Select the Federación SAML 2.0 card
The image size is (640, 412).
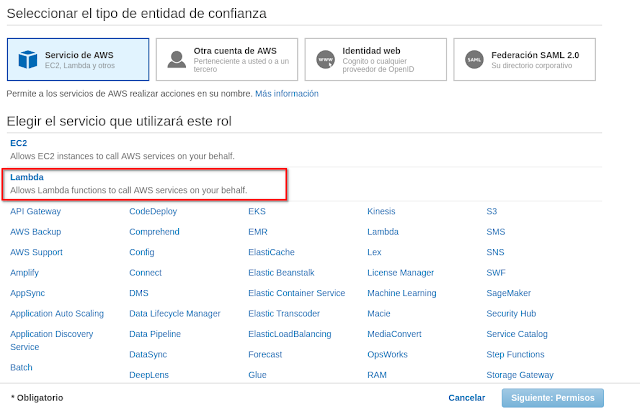point(524,60)
